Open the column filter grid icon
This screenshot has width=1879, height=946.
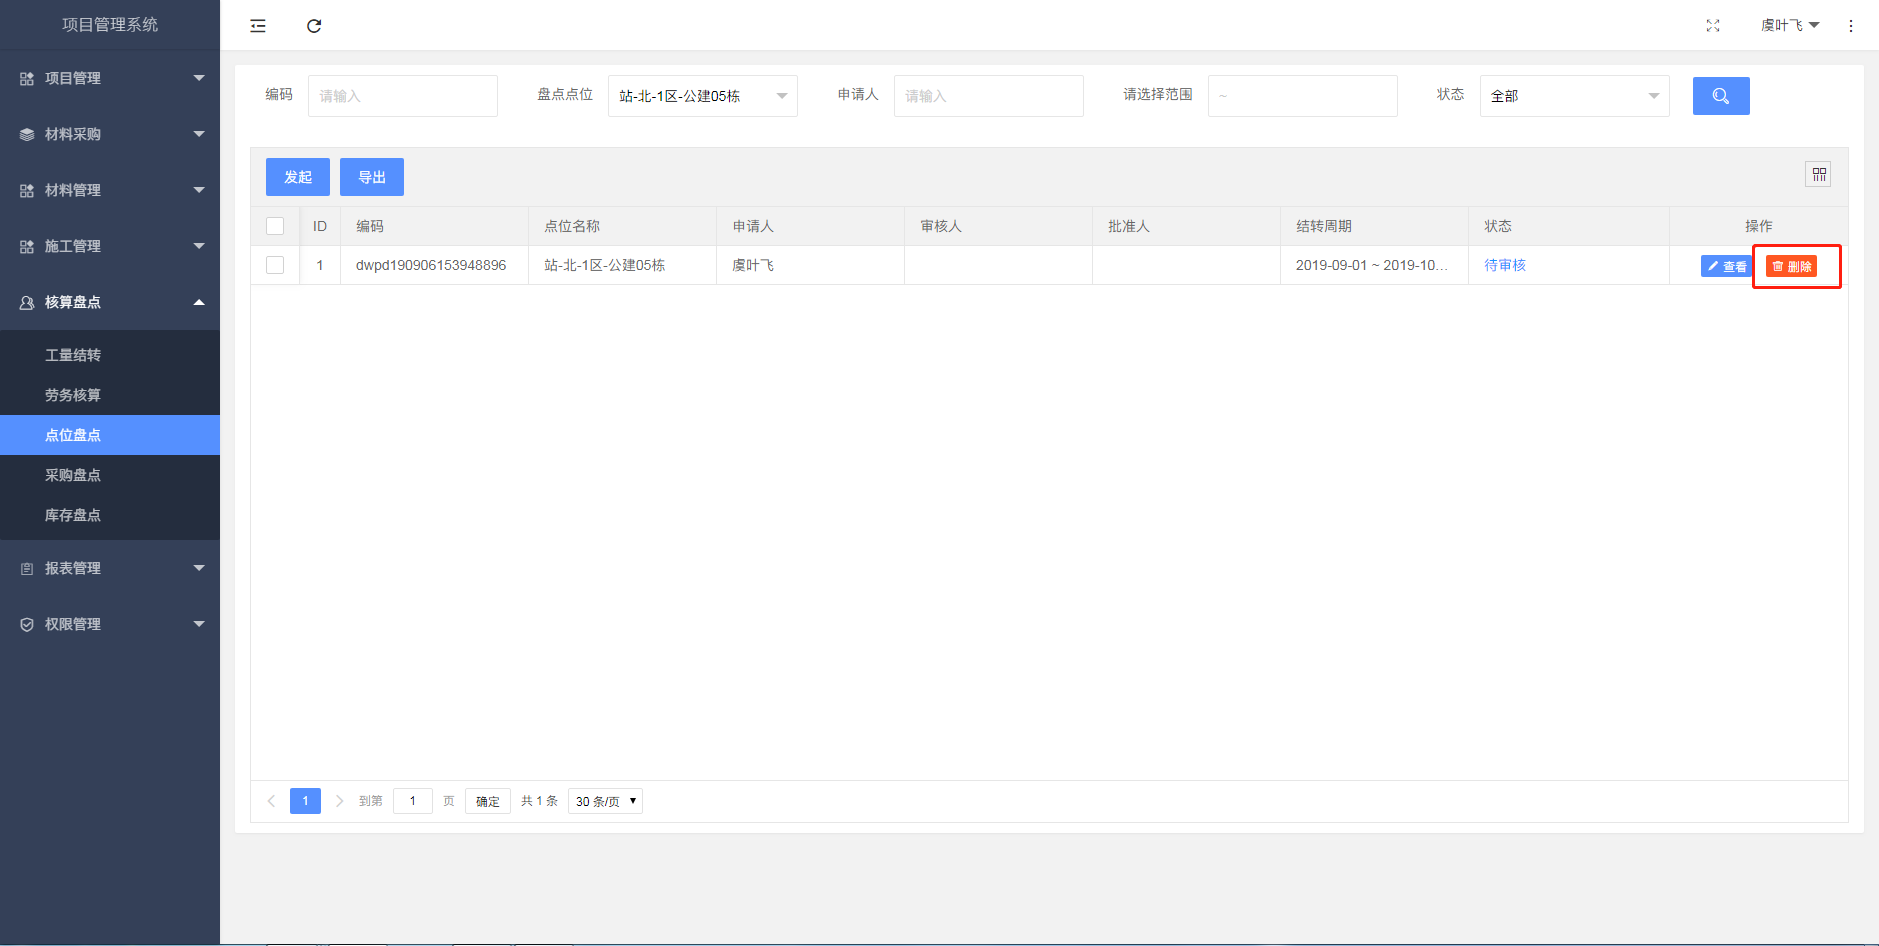pyautogui.click(x=1819, y=175)
